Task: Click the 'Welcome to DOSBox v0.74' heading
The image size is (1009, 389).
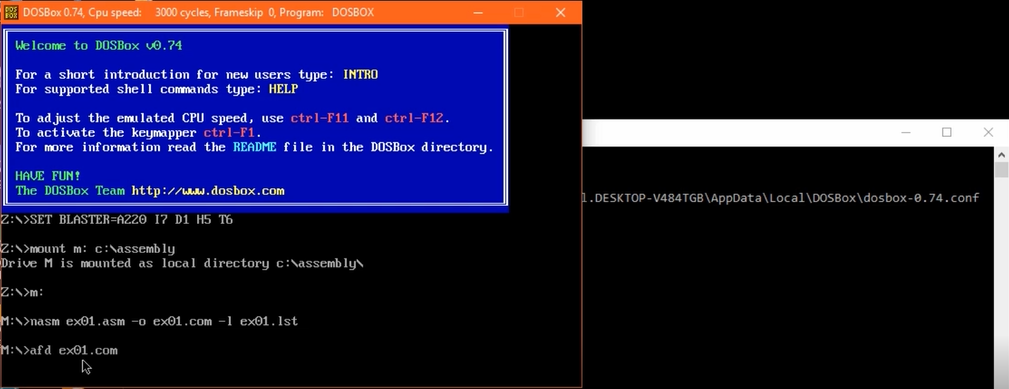Action: [x=98, y=46]
